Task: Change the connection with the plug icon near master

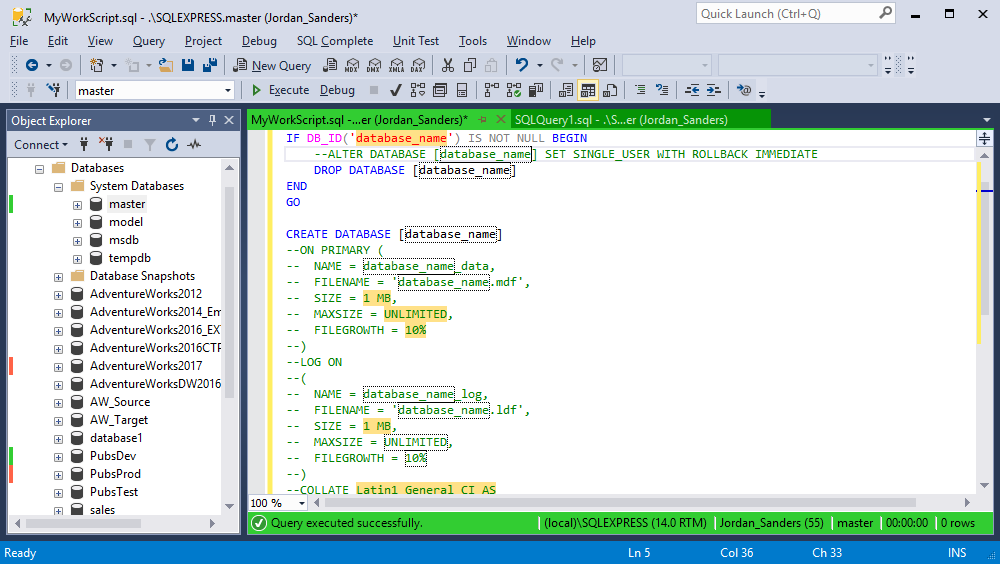Action: [54, 90]
